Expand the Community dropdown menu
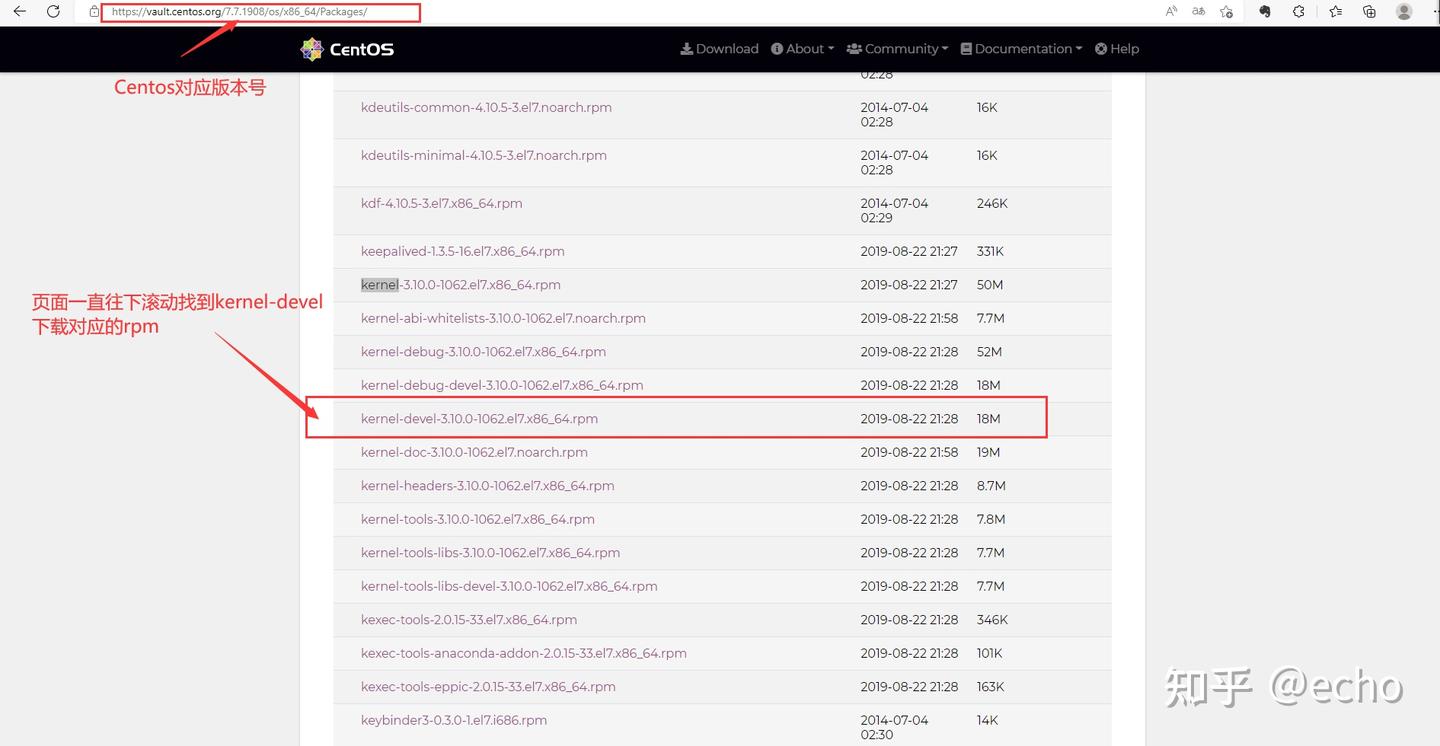This screenshot has width=1440, height=746. tap(898, 49)
